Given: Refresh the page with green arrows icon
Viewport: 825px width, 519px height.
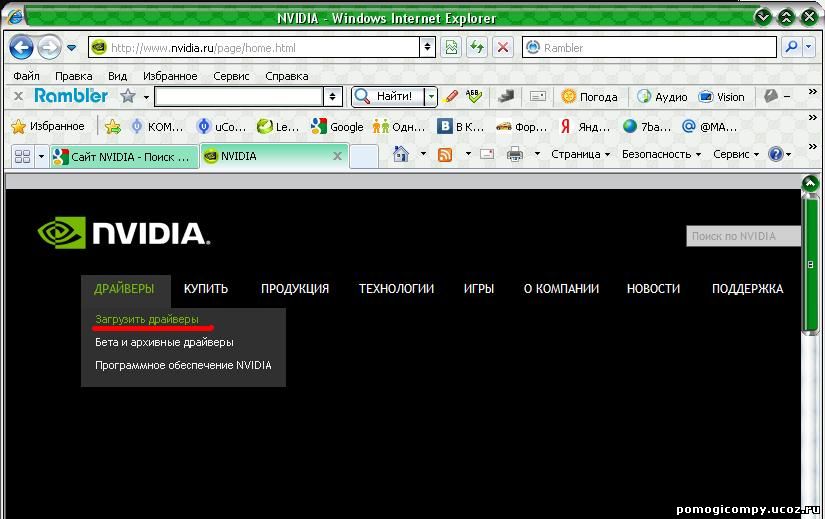Looking at the screenshot, I should click(x=477, y=47).
